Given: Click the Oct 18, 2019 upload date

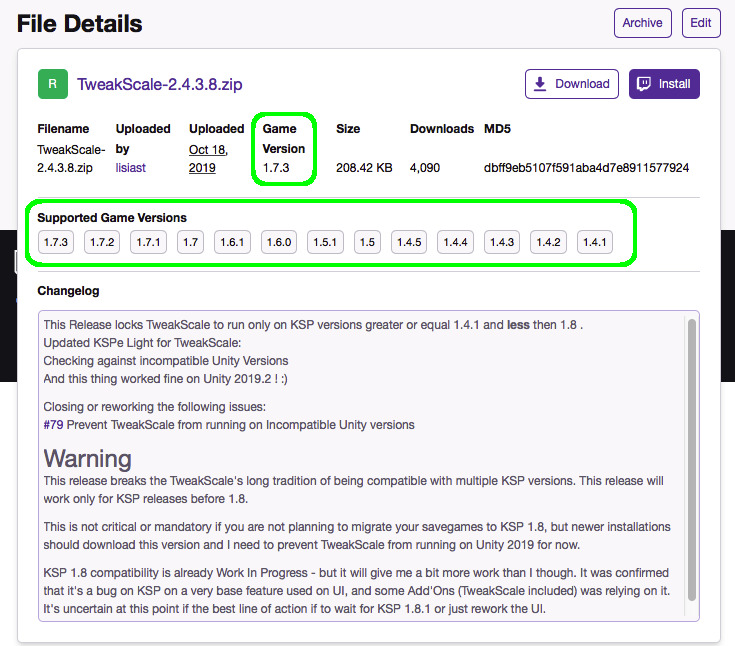Looking at the screenshot, I should [x=208, y=158].
